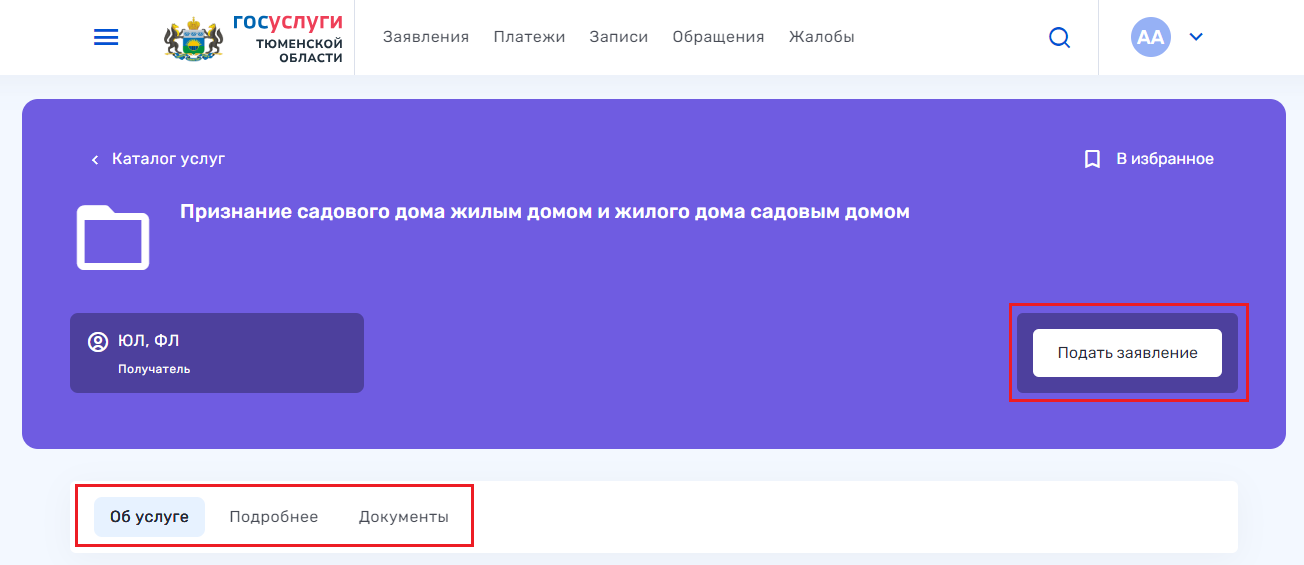This screenshot has width=1304, height=565.
Task: Open the hamburger main menu
Action: (x=106, y=37)
